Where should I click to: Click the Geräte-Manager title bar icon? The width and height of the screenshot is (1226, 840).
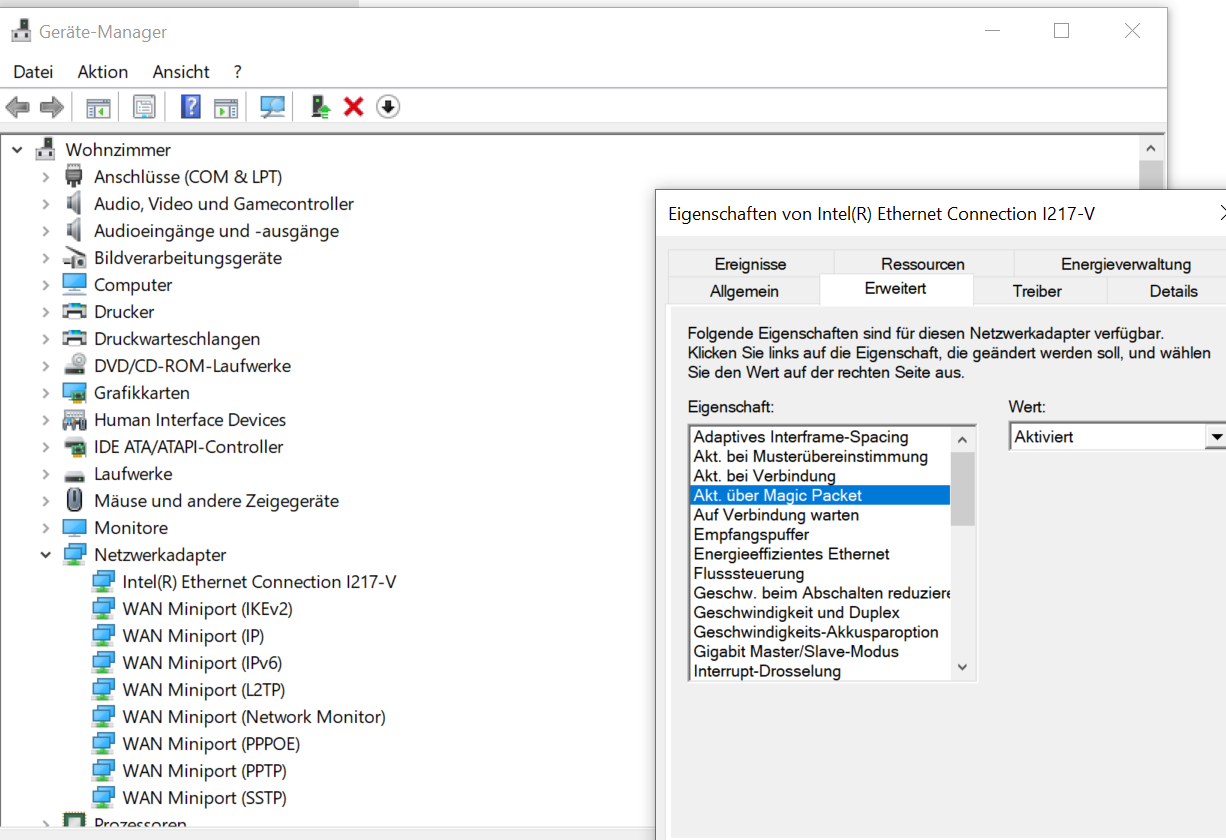(21, 31)
